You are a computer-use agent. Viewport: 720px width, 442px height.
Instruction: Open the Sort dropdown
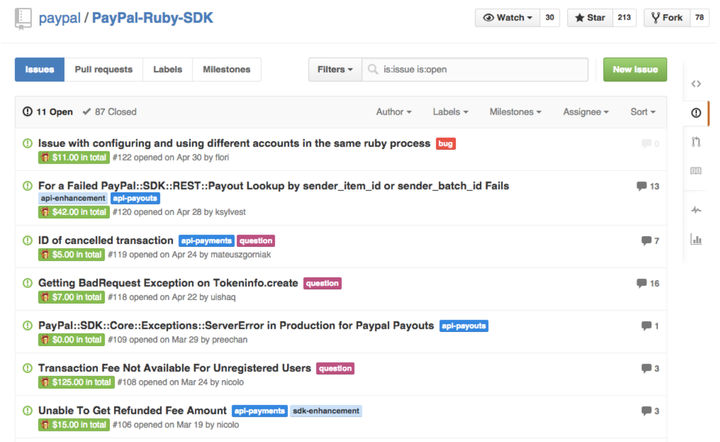click(643, 112)
